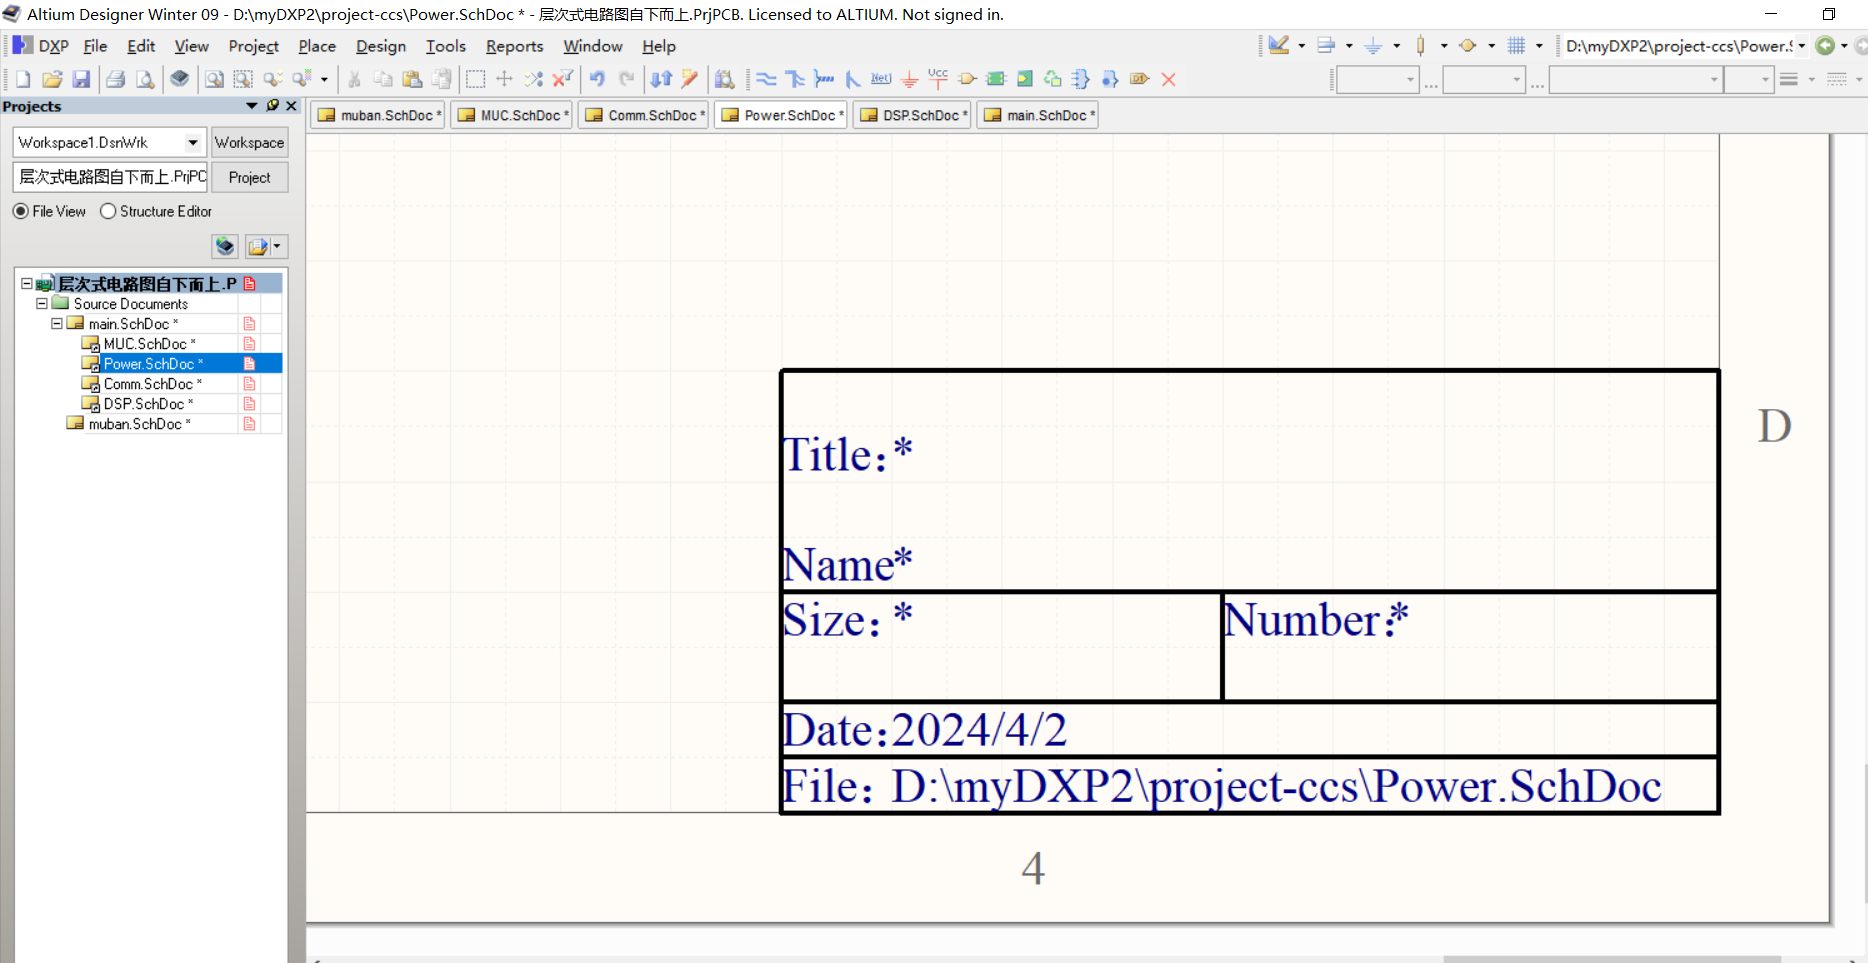This screenshot has height=963, width=1868.
Task: Open the dropdown arrow beside the panel's open-folder icon
Action: [277, 246]
